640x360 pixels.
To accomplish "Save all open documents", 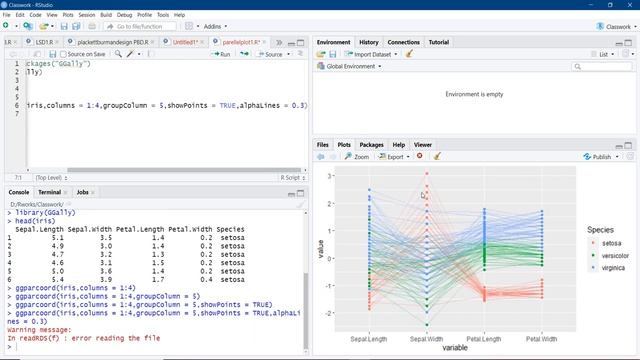I will [x=76, y=26].
